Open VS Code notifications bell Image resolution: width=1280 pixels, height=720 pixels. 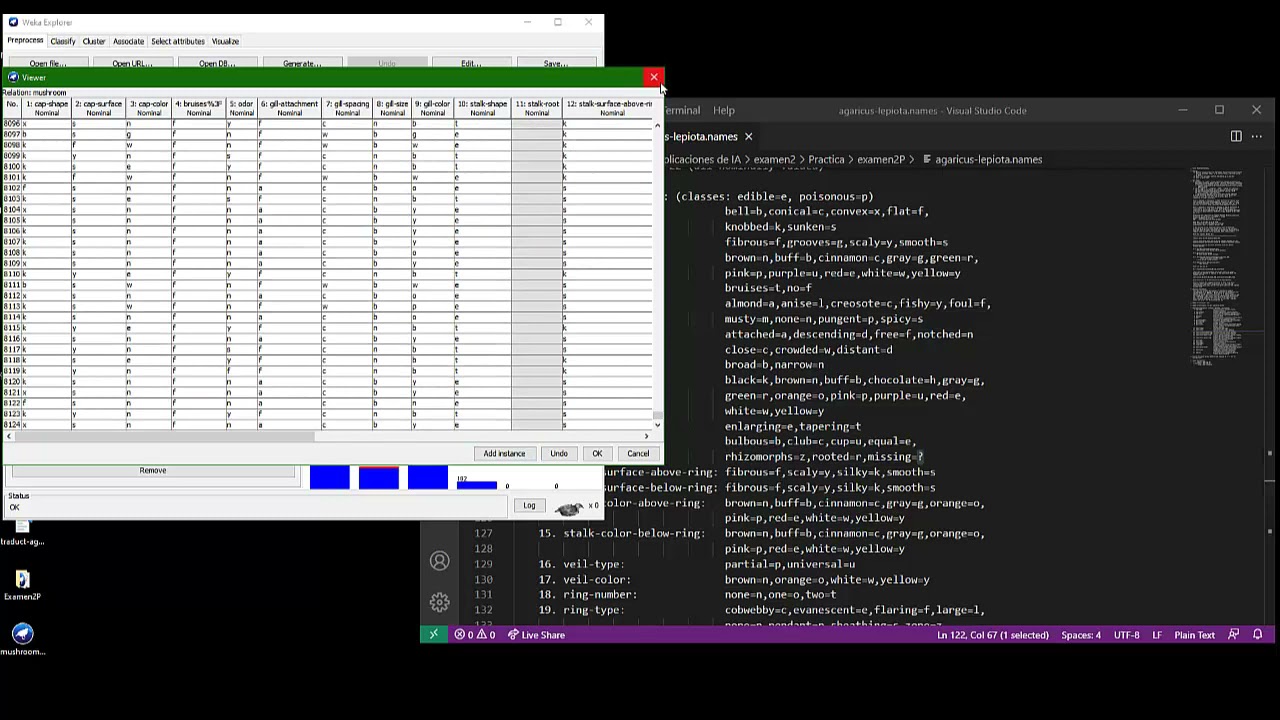point(1258,635)
